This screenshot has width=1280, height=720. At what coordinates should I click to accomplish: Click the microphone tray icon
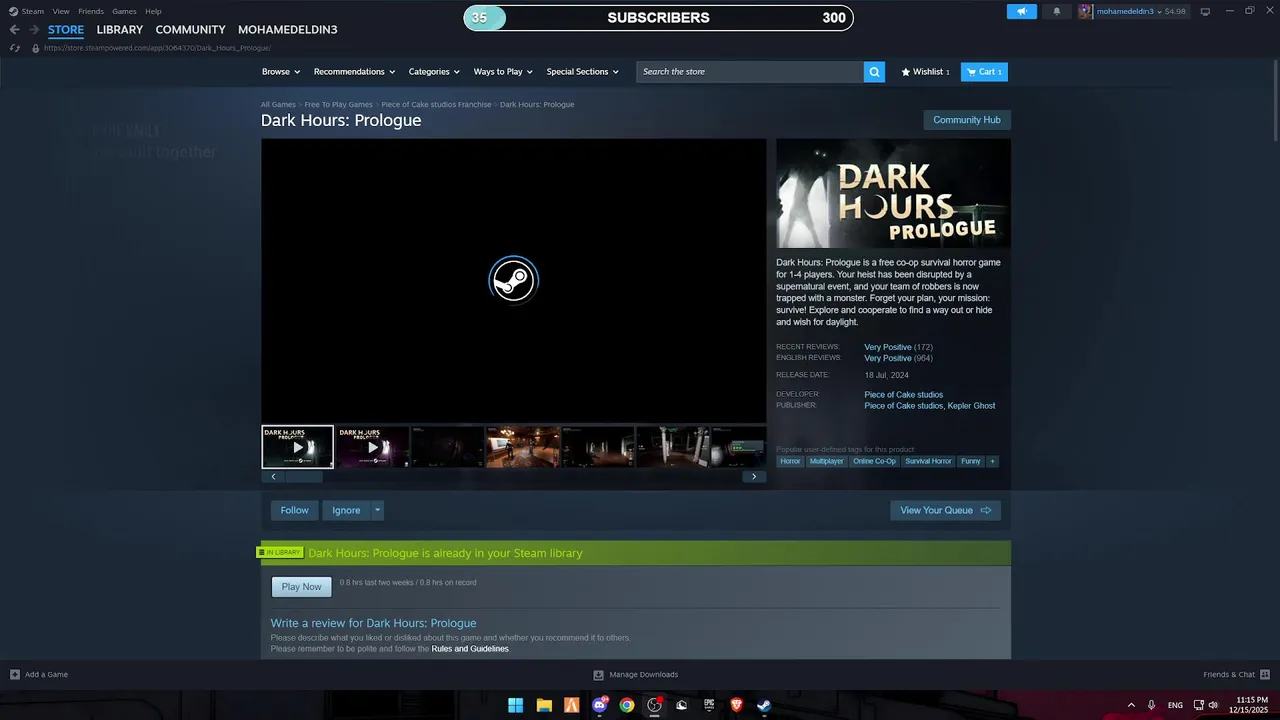[x=1152, y=705]
